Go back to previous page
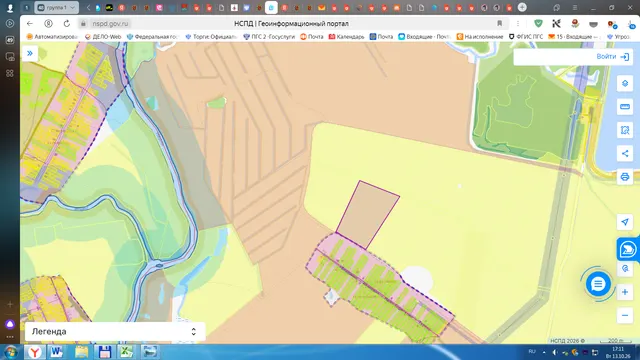The height and width of the screenshot is (360, 640). click(29, 24)
